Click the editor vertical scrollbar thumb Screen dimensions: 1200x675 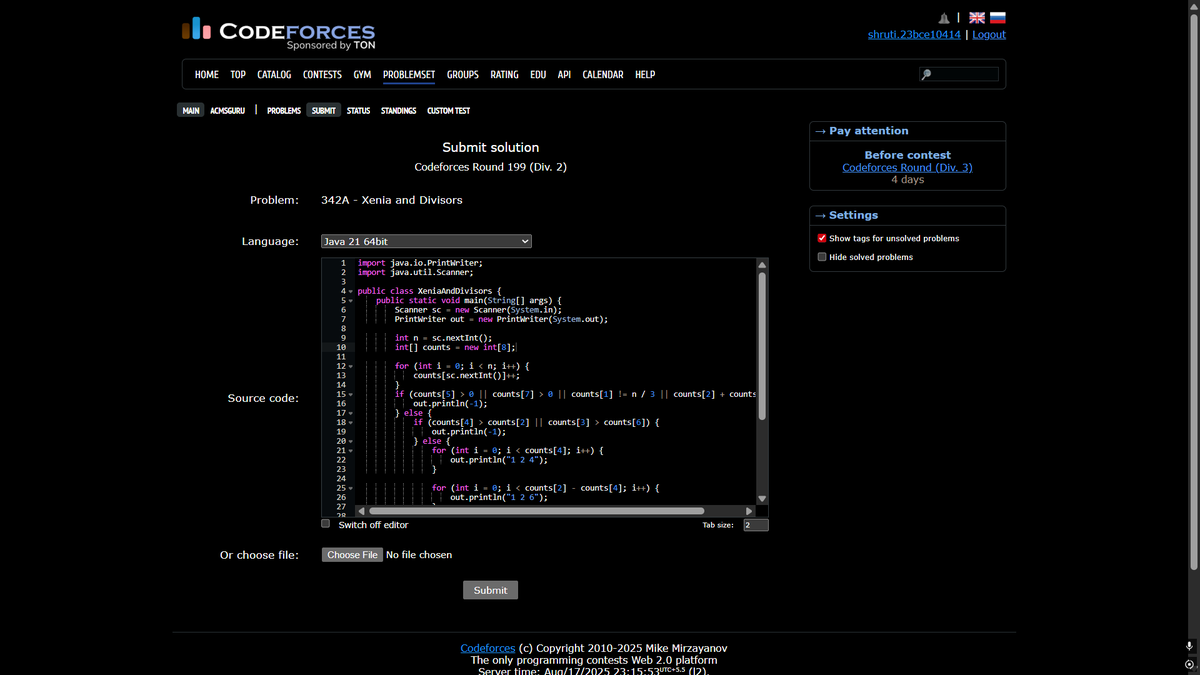coord(762,345)
